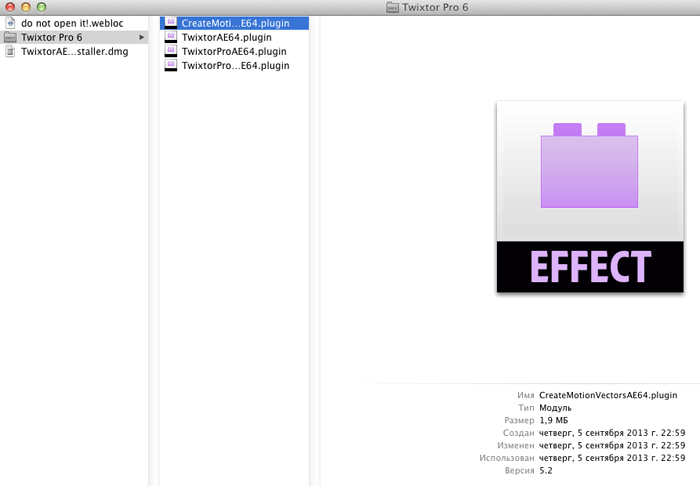This screenshot has height=486, width=700.
Task: Select TwixtorAE...staller.dmg file
Action: (x=75, y=52)
